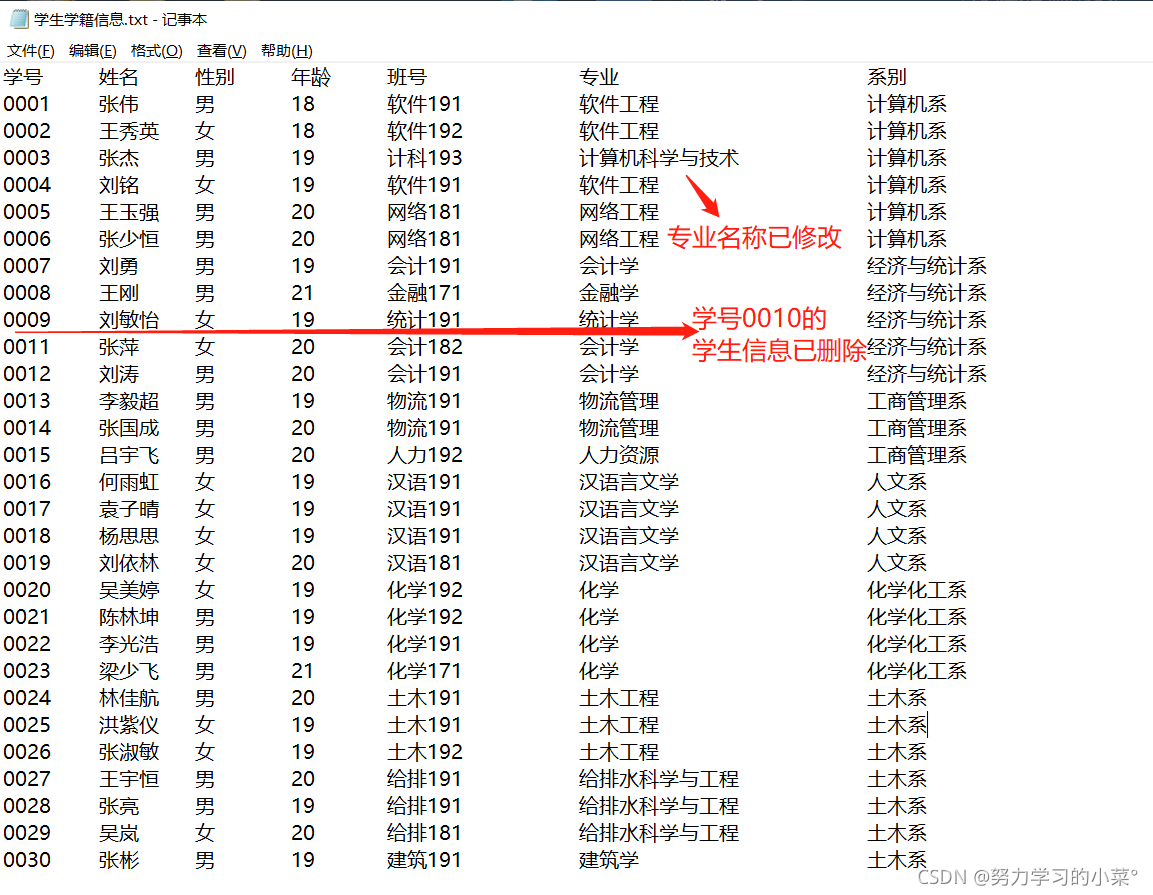Image resolution: width=1153 pixels, height=895 pixels.
Task: Open the 查看(V) menu
Action: click(221, 51)
